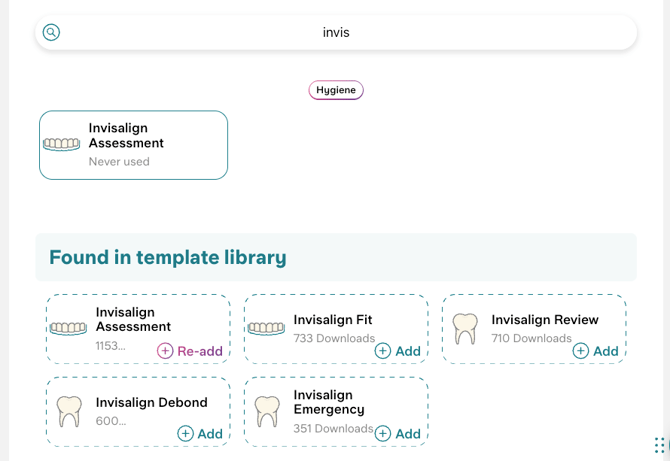The height and width of the screenshot is (461, 670).
Task: Add the Invisalign Review template
Action: pos(596,351)
